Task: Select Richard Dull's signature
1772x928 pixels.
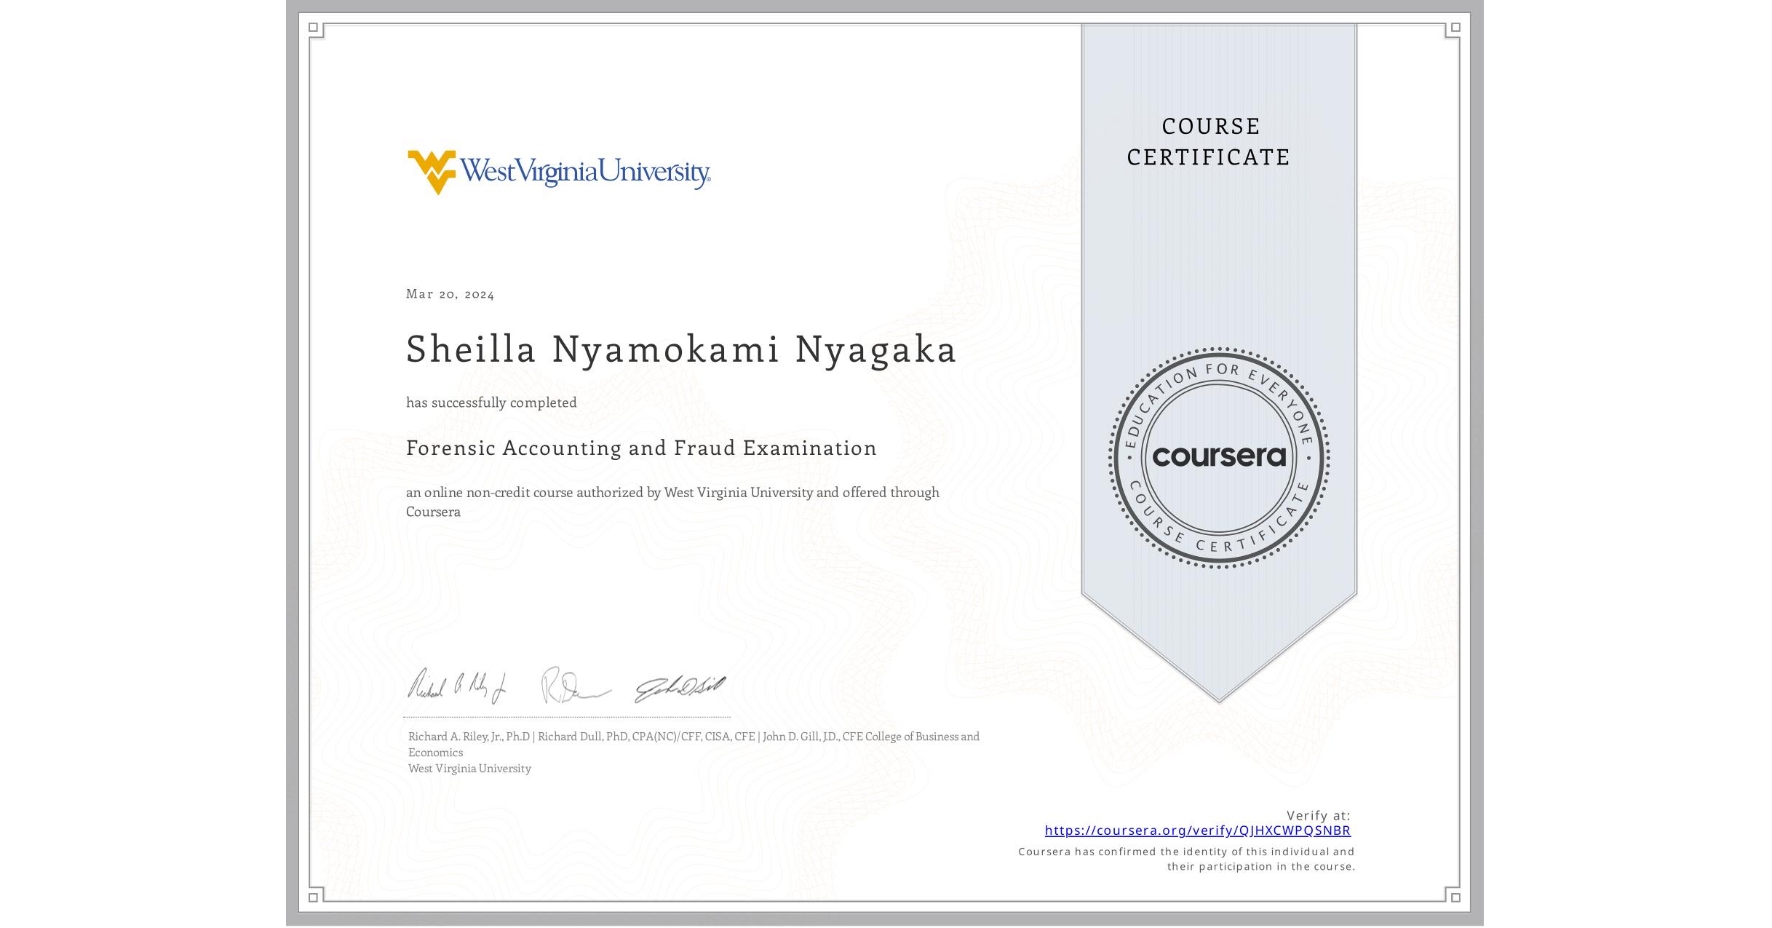Action: pyautogui.click(x=575, y=686)
